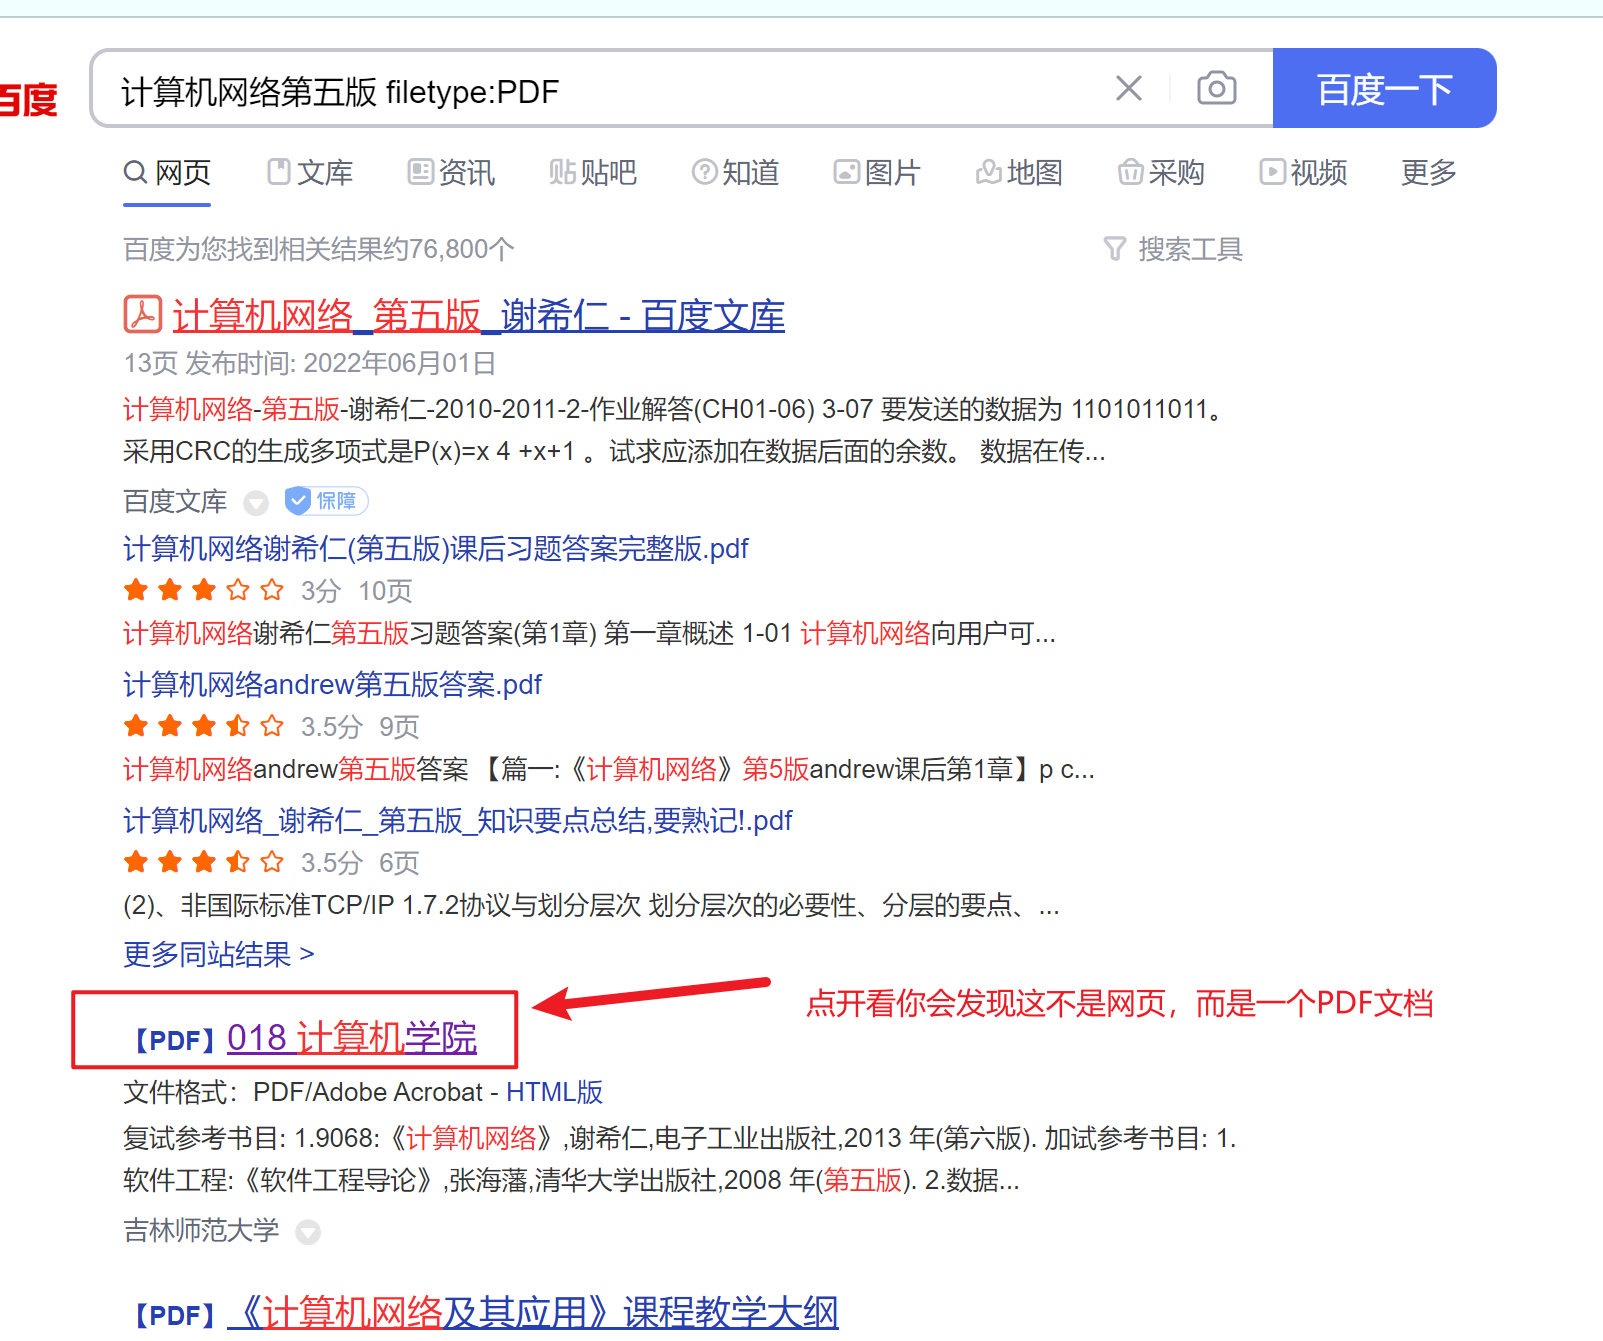Expand dropdown arrow next to 吉林师范大学
This screenshot has height=1341, width=1603.
tap(308, 1232)
